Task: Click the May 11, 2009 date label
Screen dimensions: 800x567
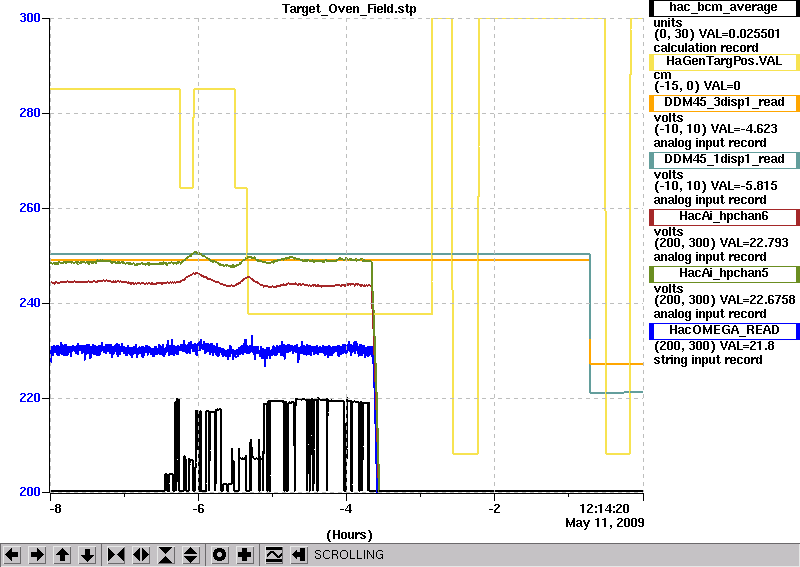Action: [605, 523]
